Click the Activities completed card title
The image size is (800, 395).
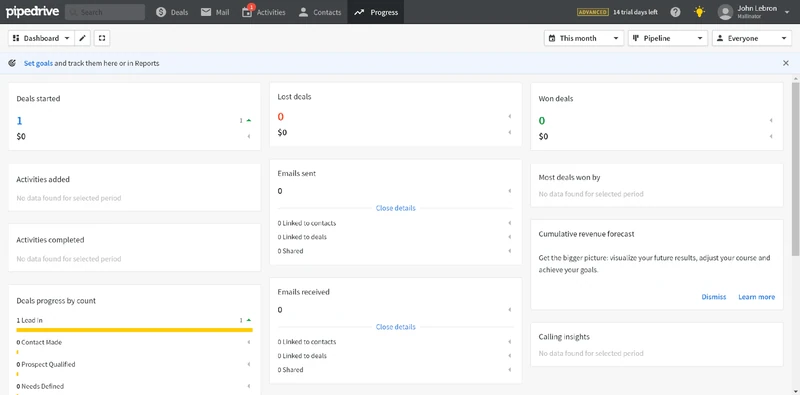point(50,240)
